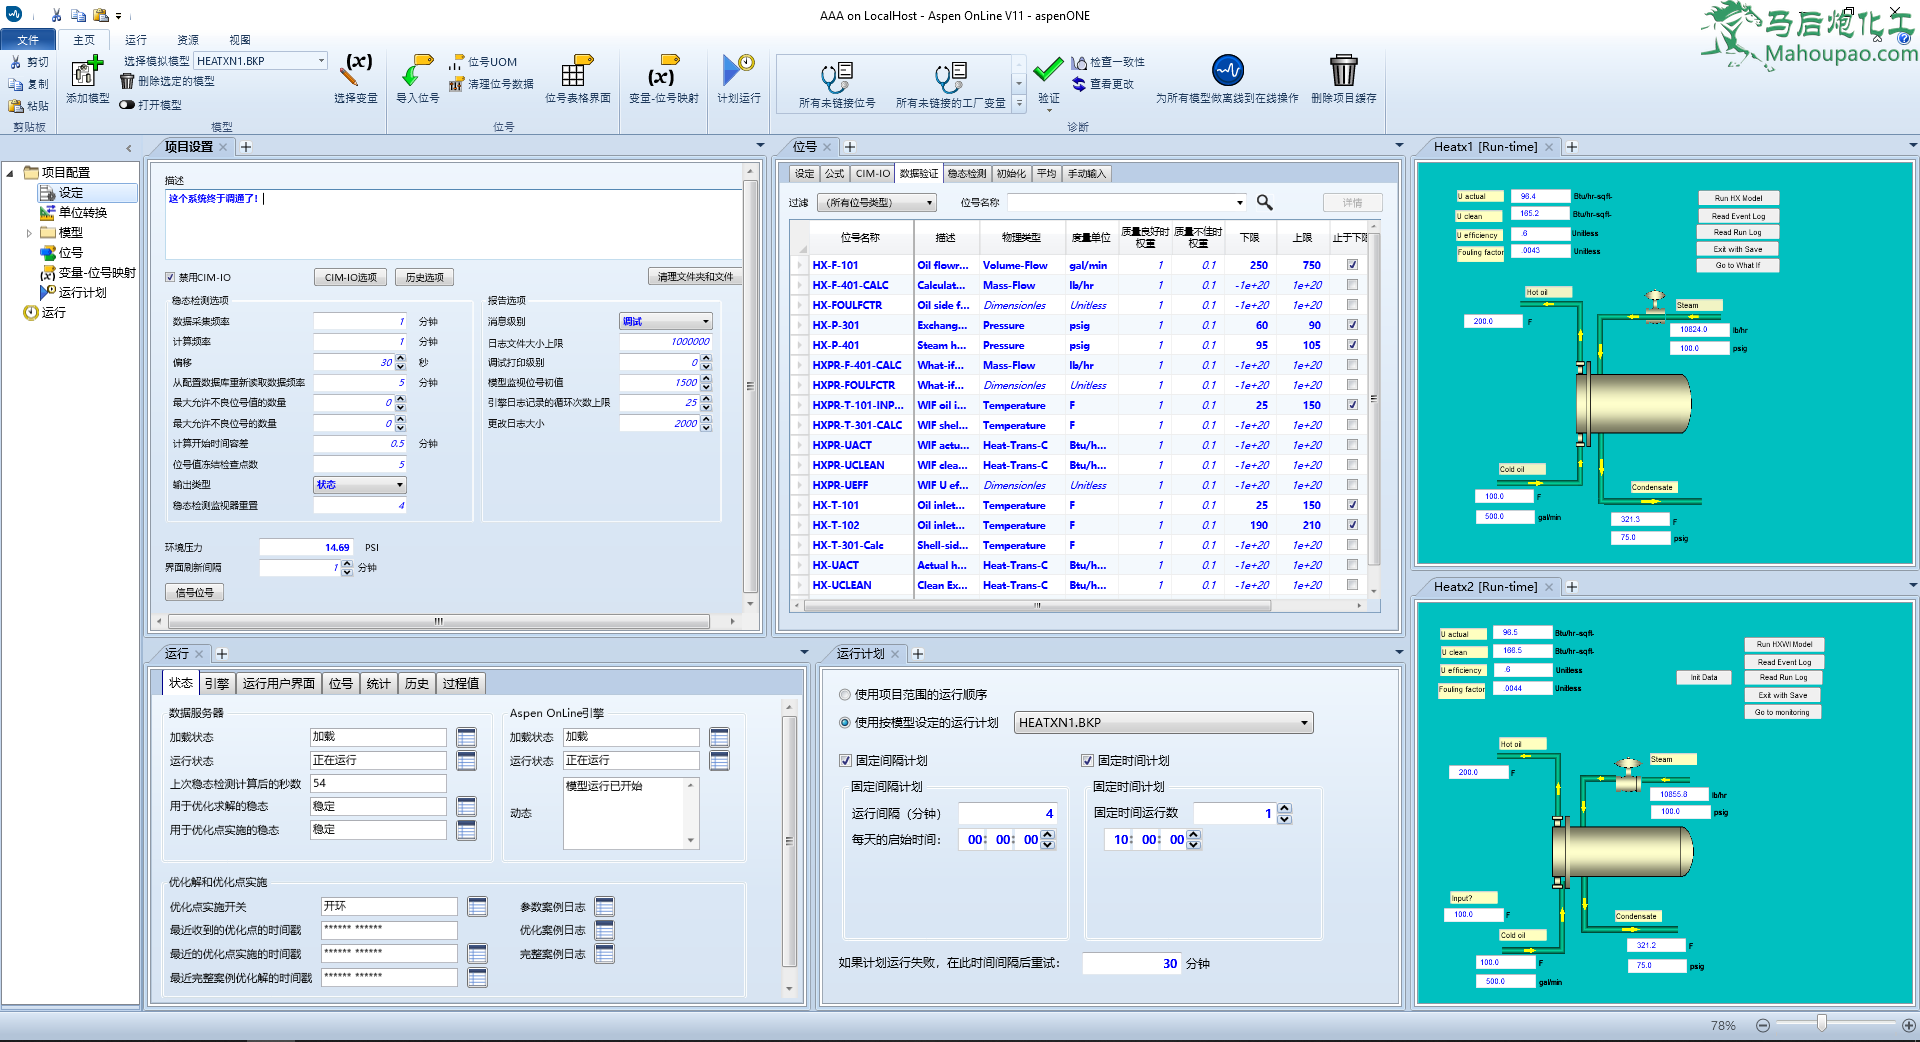Click the 导入位号 import tags icon
Viewport: 1920px width, 1042px height.
[417, 71]
